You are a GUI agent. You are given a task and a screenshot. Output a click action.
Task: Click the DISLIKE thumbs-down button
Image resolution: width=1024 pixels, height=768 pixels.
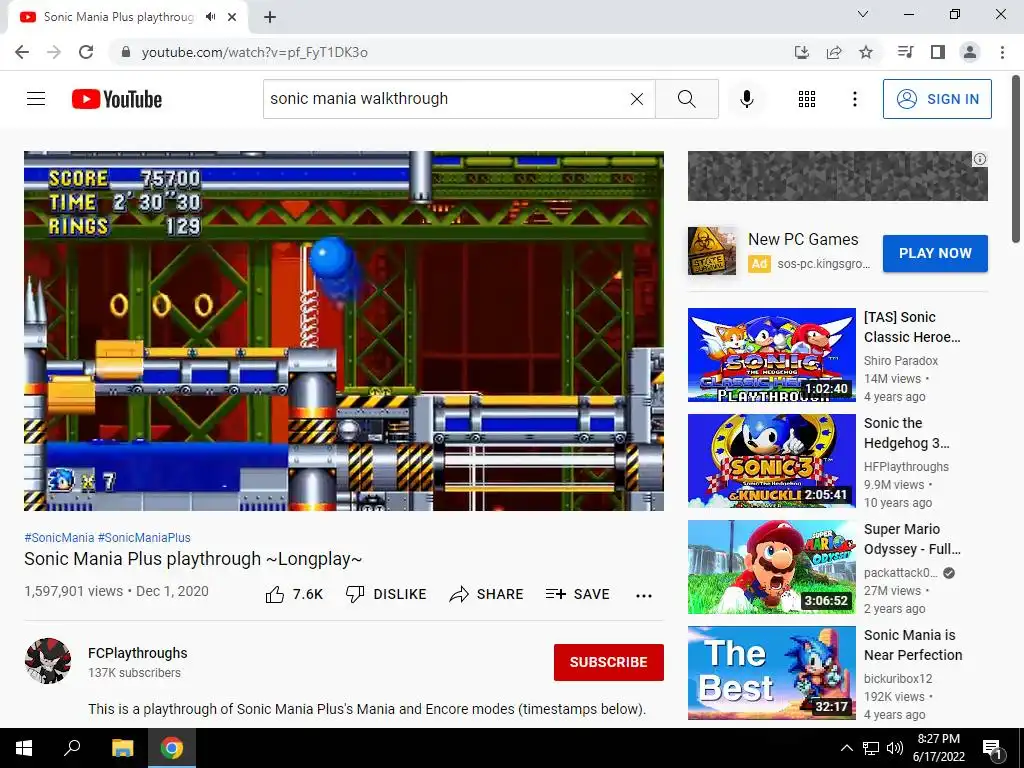click(x=386, y=594)
